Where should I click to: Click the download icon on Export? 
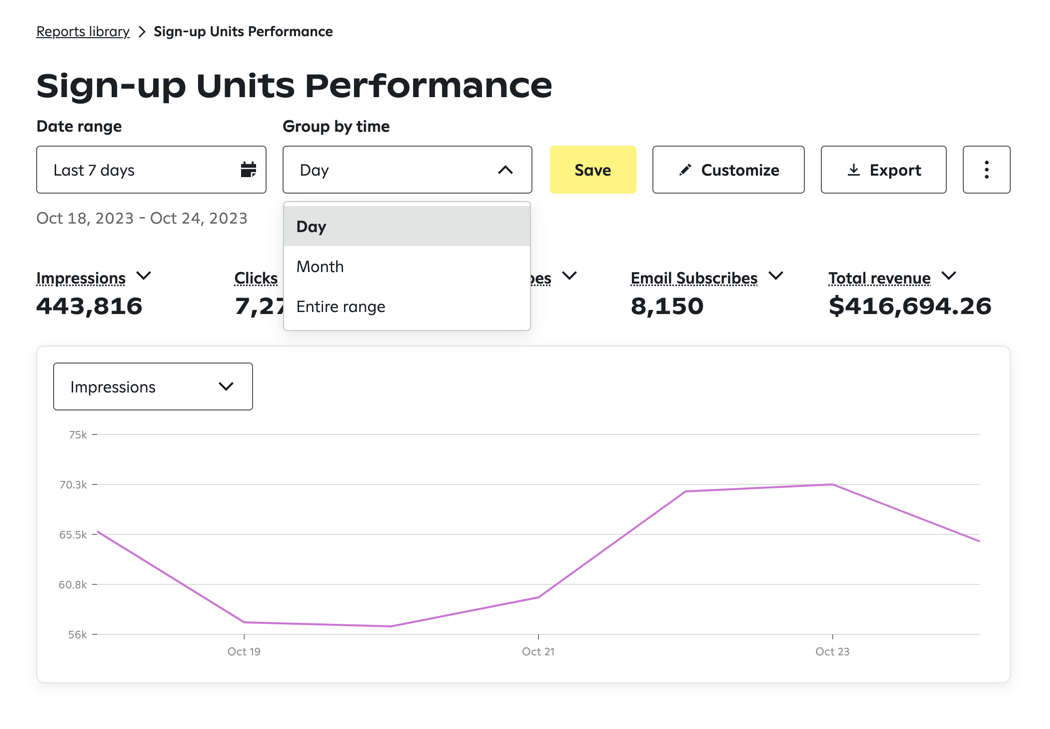[853, 170]
